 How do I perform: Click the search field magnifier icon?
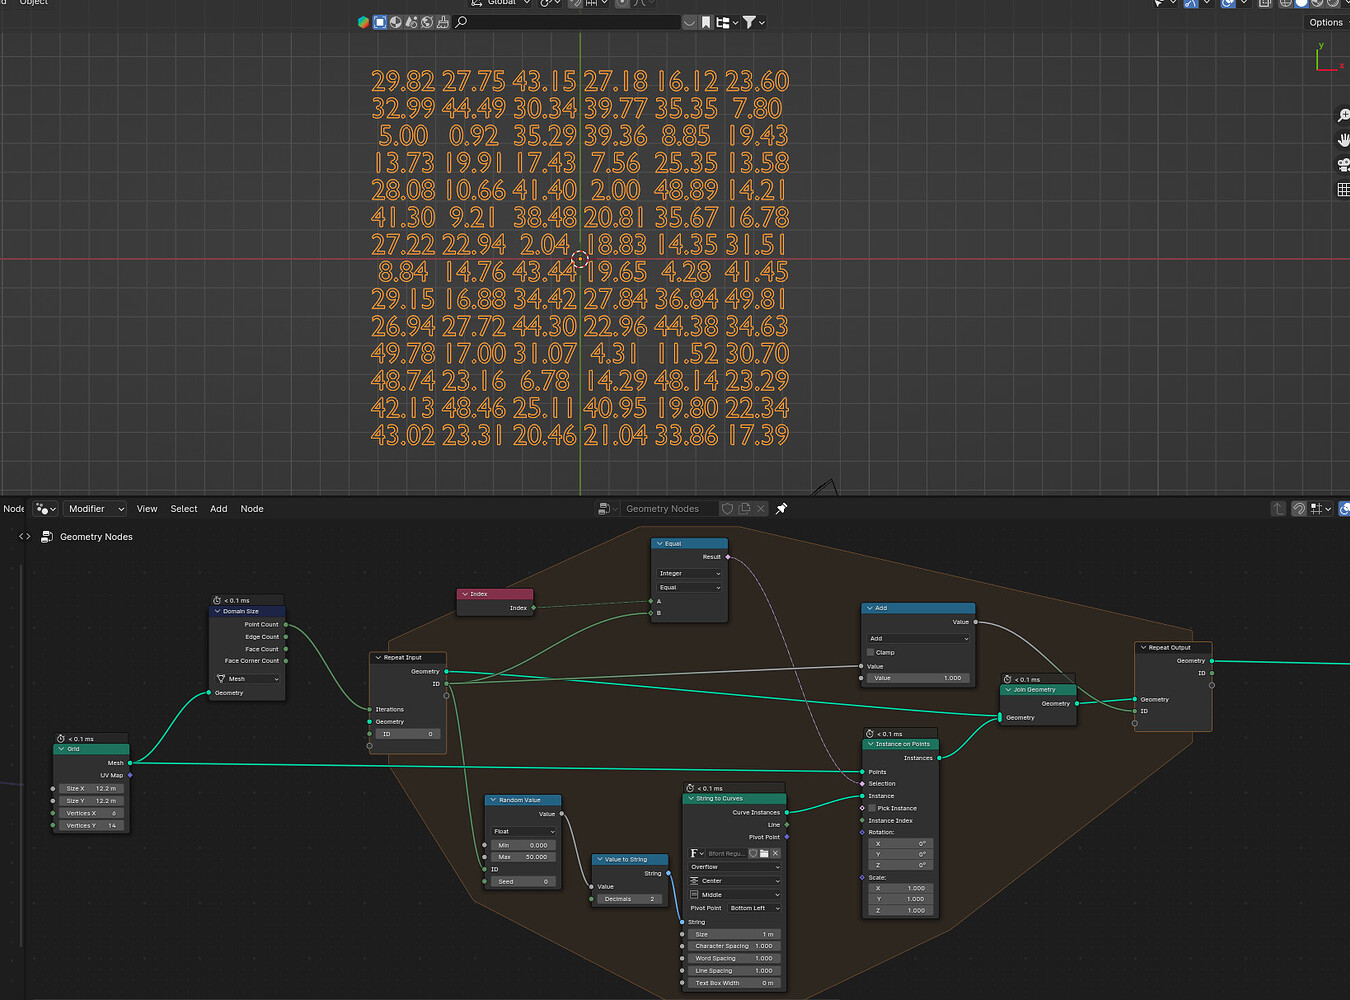tap(461, 22)
